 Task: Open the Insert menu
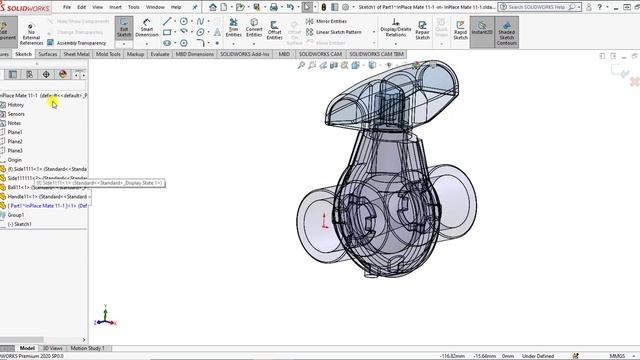pyautogui.click(x=115, y=7)
